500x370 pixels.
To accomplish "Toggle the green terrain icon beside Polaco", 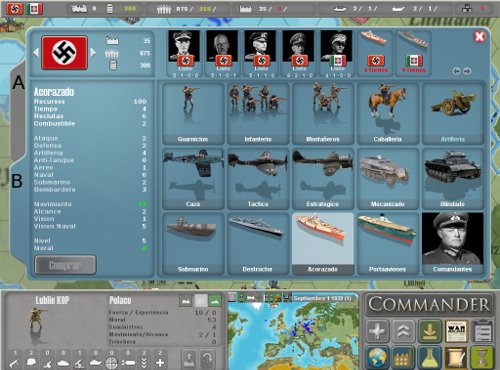I will pyautogui.click(x=215, y=301).
